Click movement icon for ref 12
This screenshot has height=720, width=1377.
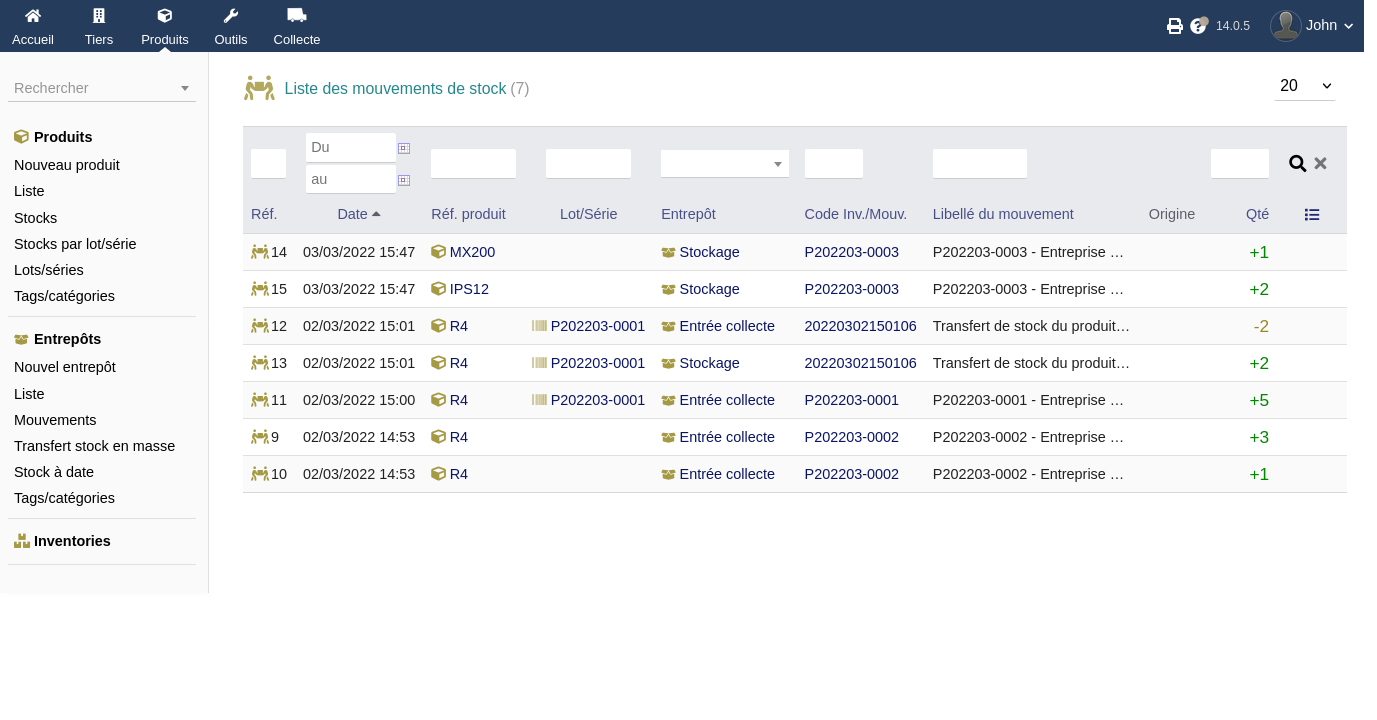pyautogui.click(x=260, y=326)
